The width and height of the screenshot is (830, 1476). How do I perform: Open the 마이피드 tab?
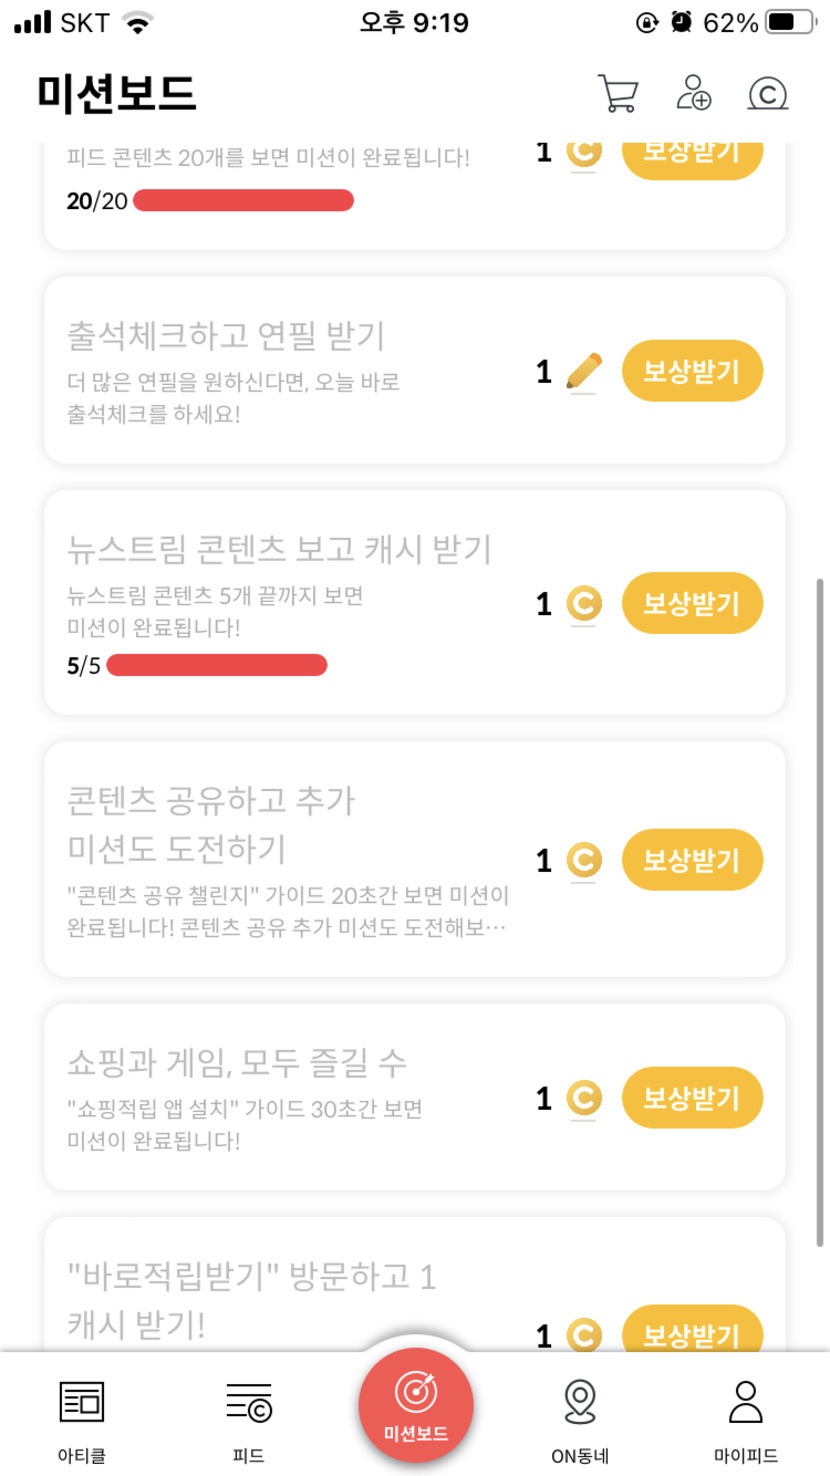tap(746, 1416)
